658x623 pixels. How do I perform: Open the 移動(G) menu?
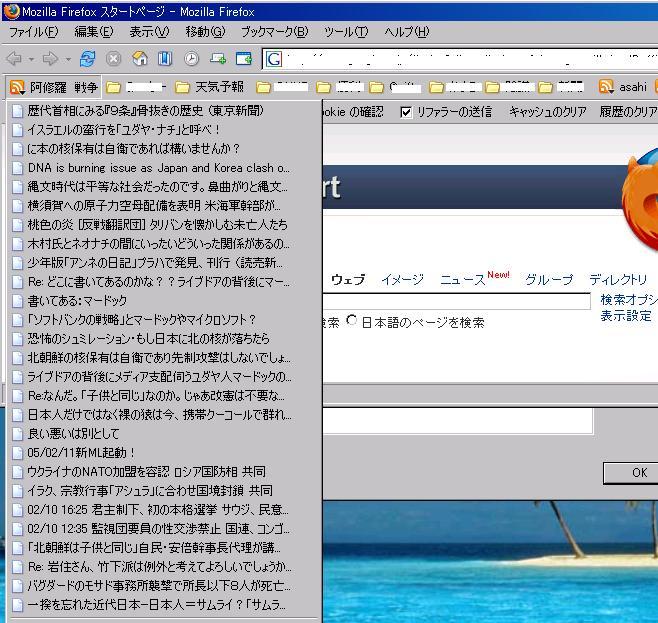pyautogui.click(x=205, y=32)
